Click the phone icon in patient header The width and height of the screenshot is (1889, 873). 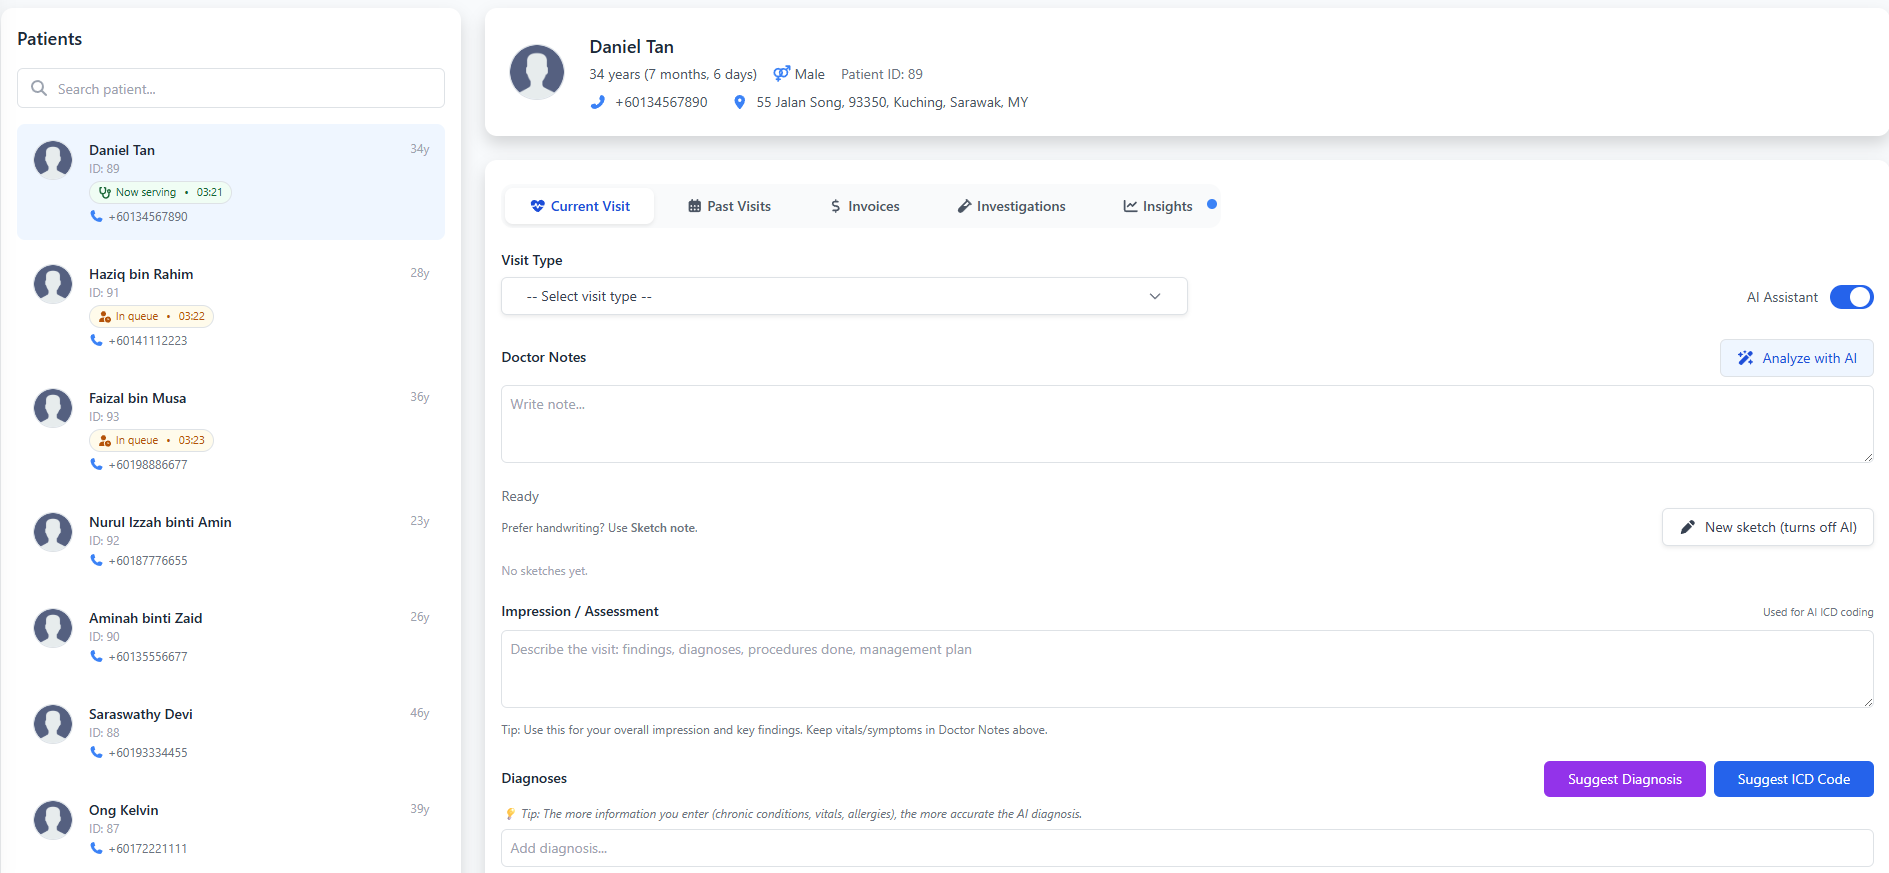(598, 102)
